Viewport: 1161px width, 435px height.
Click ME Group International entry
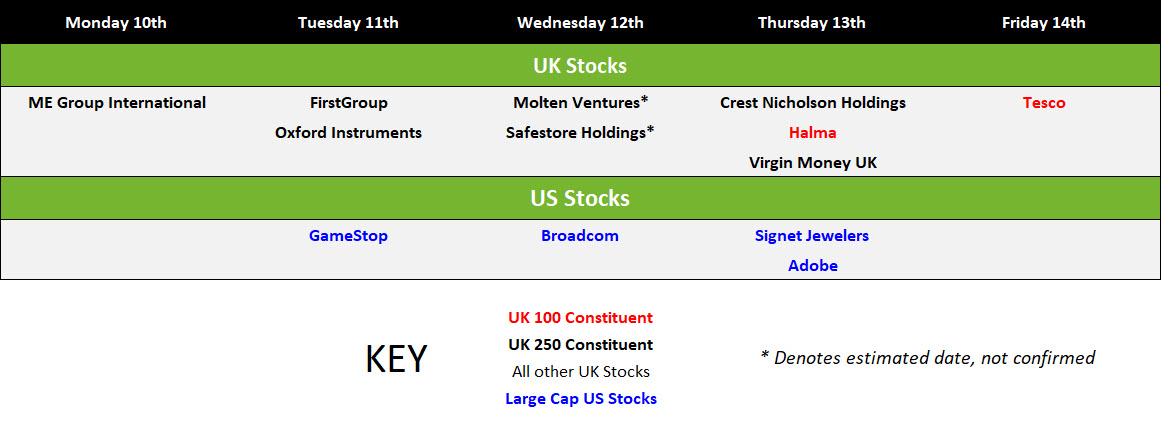pos(117,103)
